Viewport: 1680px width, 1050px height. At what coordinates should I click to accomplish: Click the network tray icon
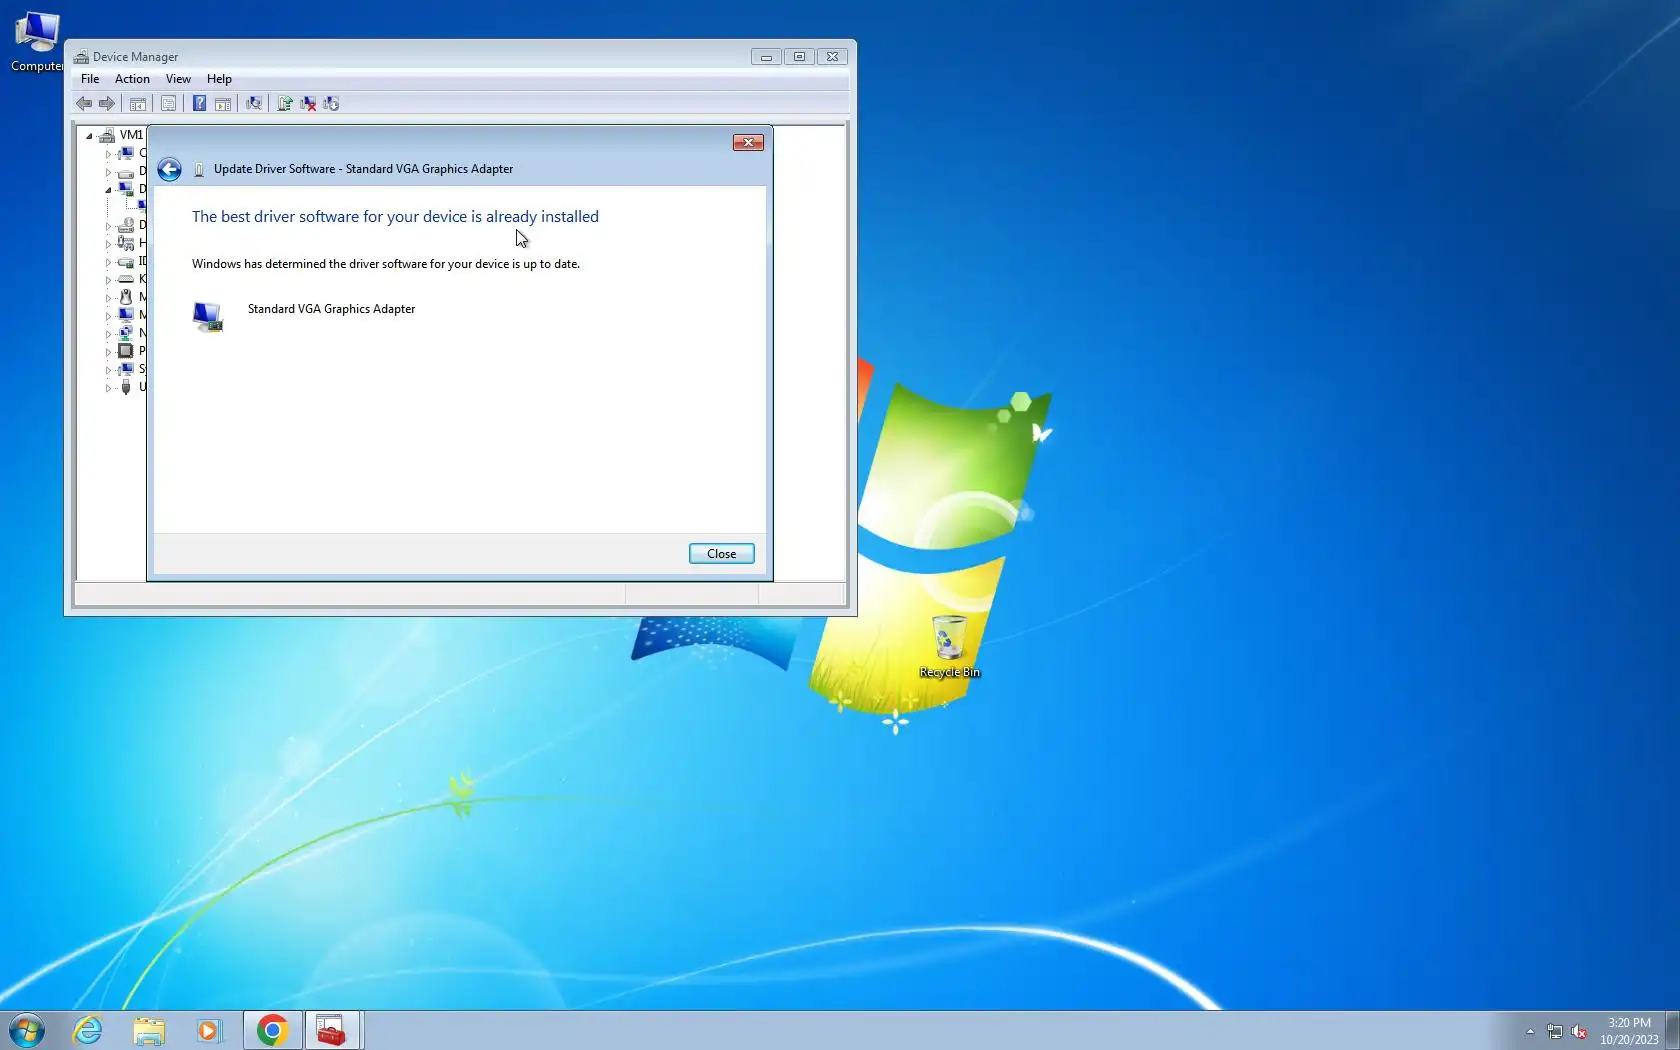click(1555, 1031)
